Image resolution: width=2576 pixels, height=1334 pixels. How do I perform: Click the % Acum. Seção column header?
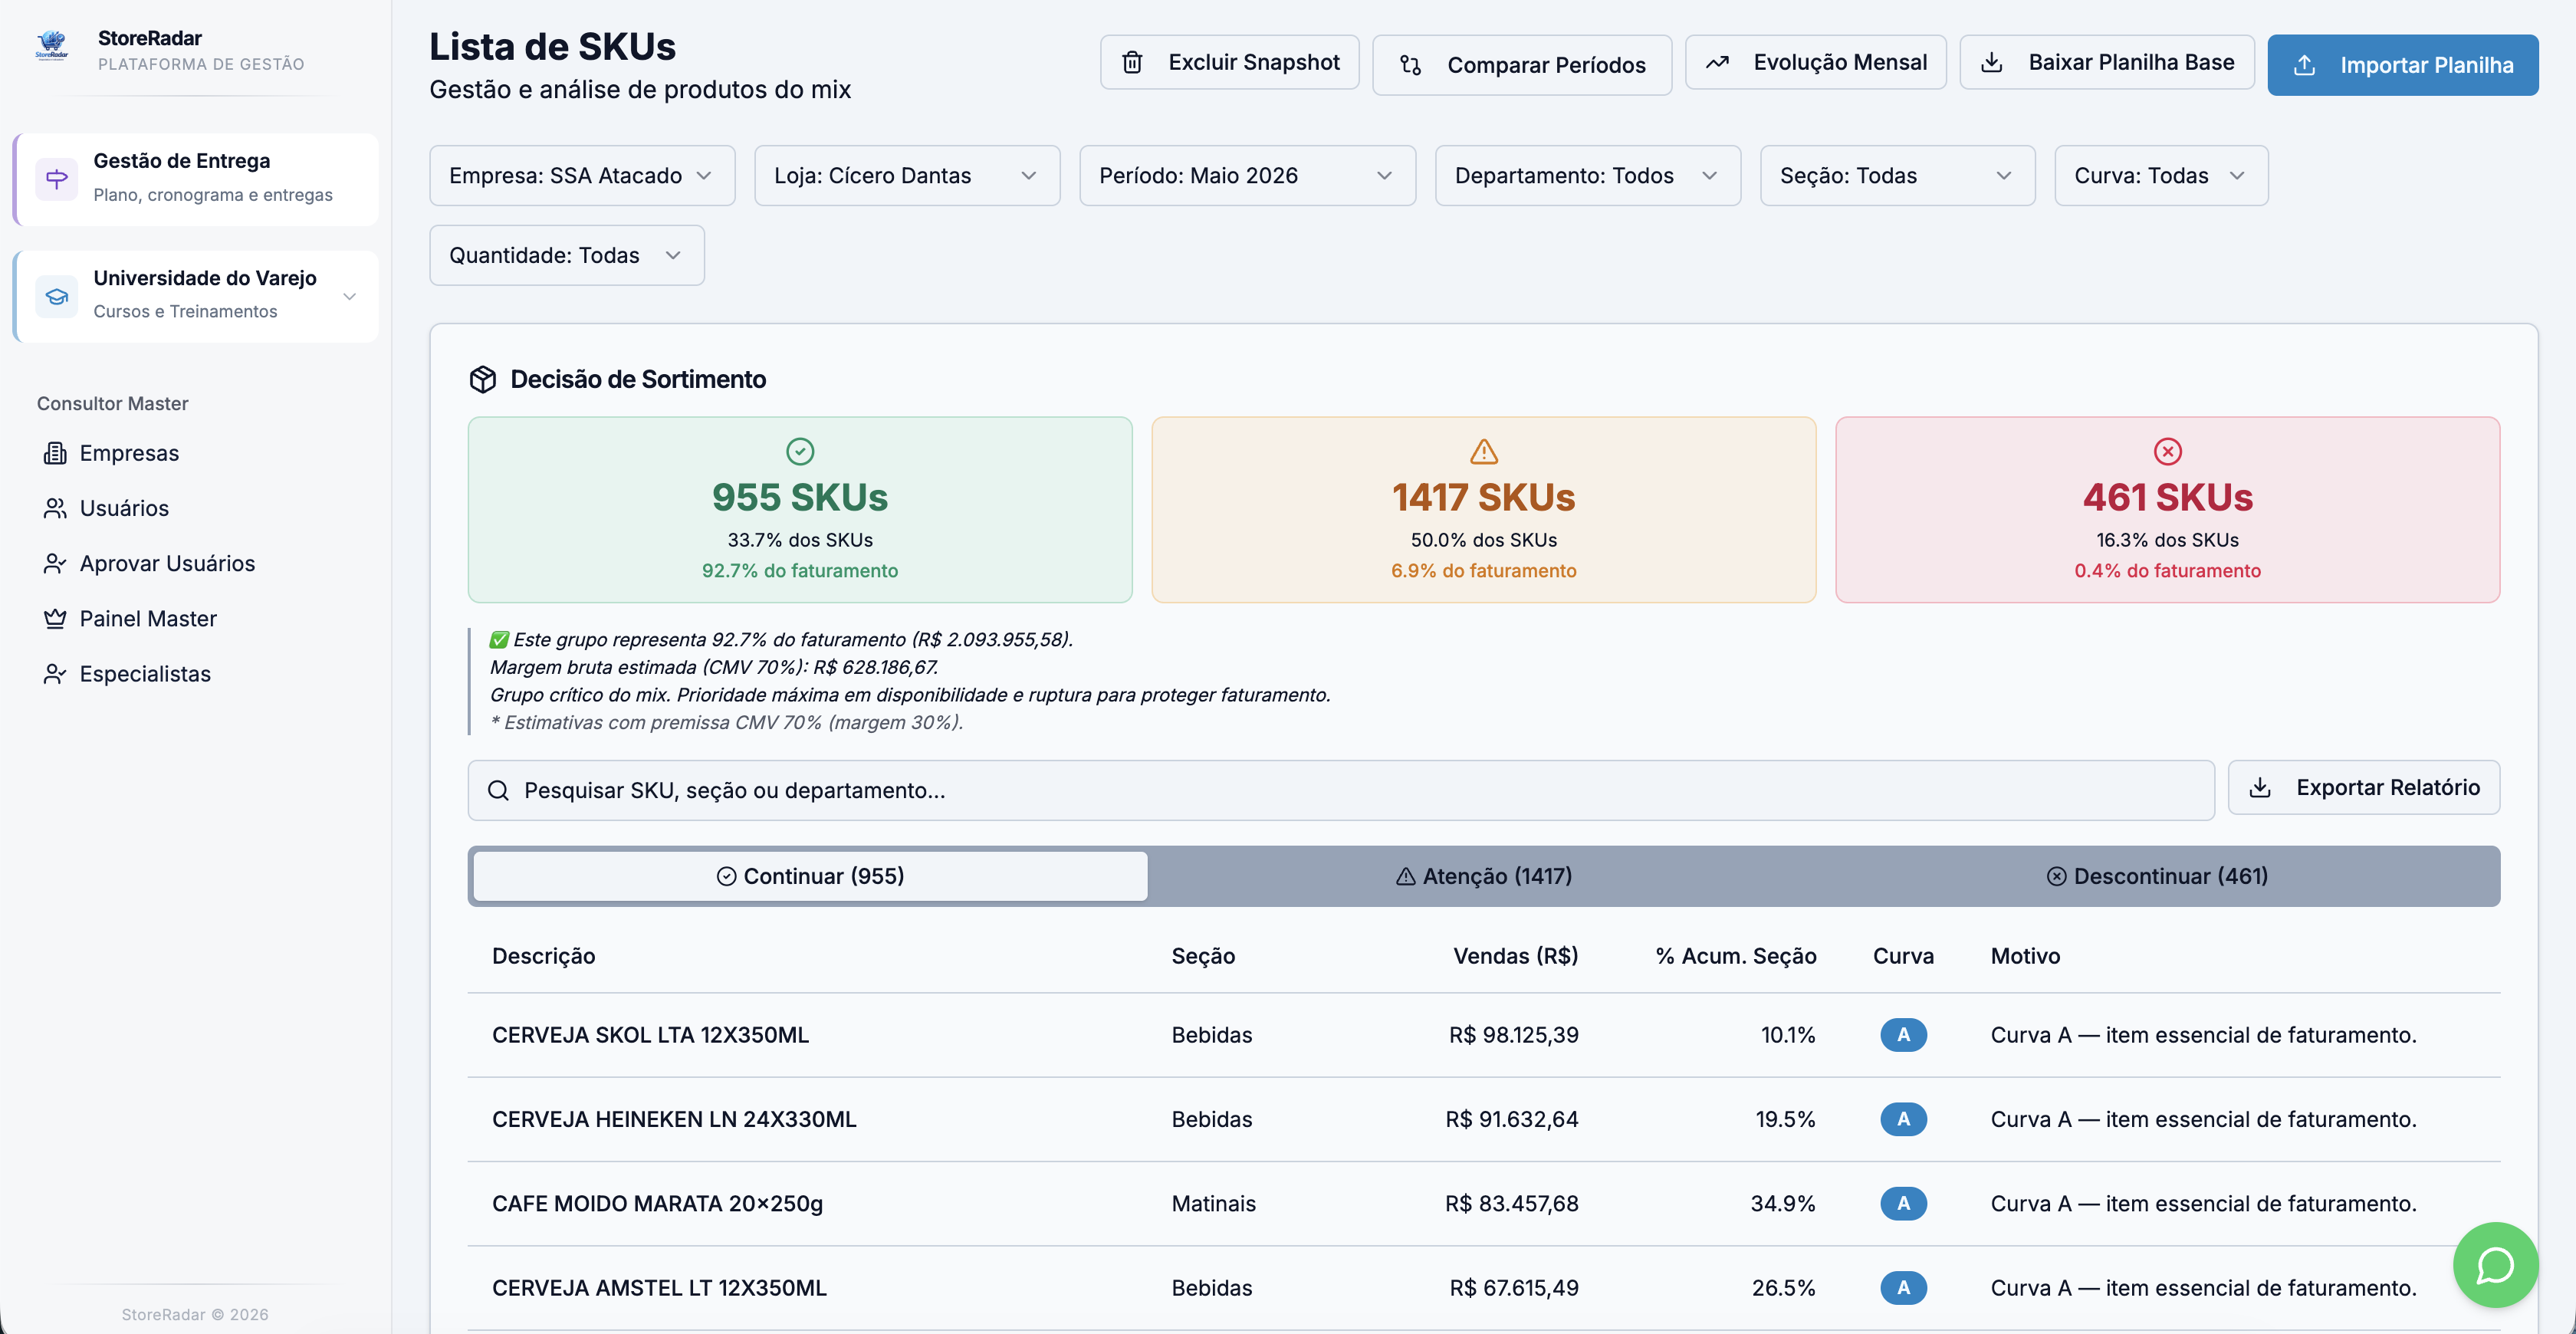pyautogui.click(x=1736, y=955)
